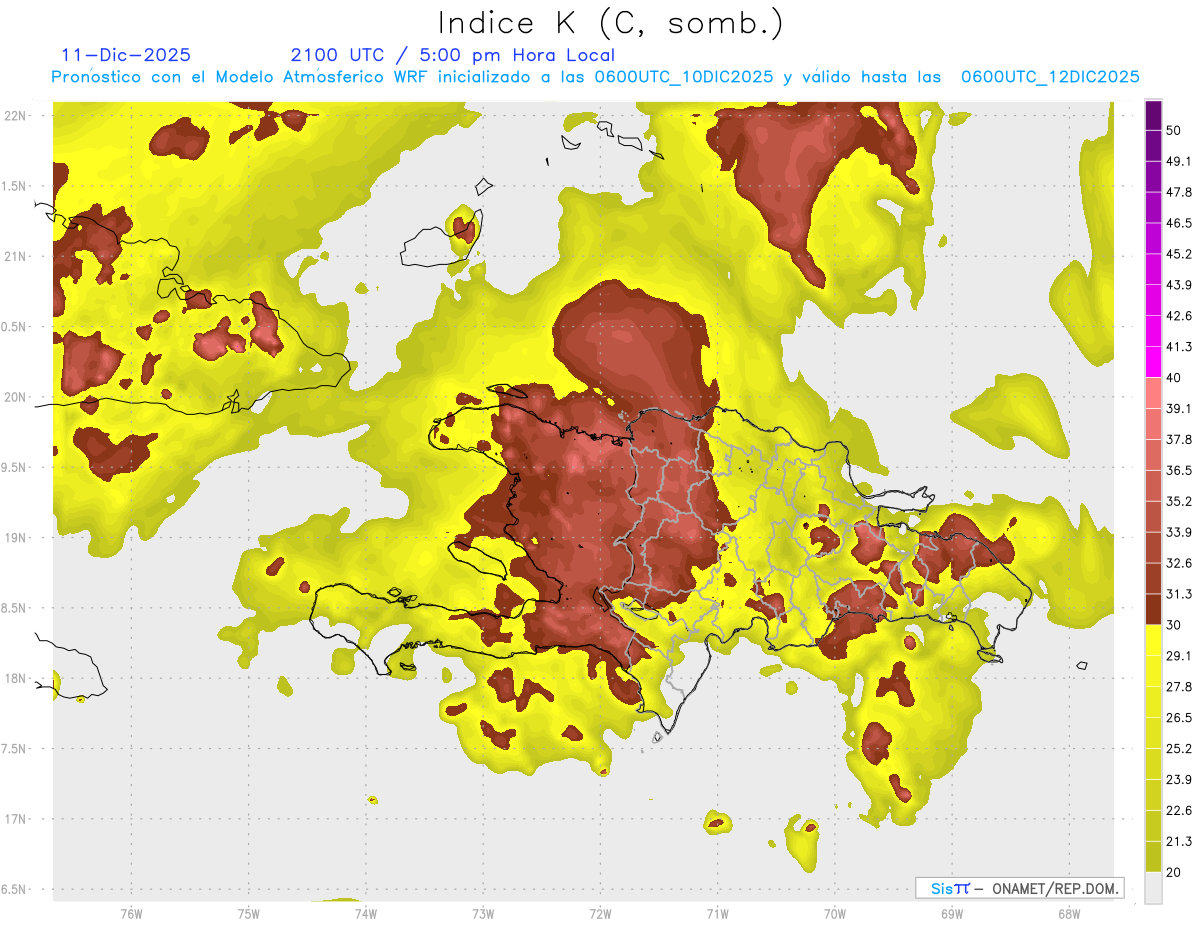The height and width of the screenshot is (927, 1200).
Task: Click the '23.9' colorbar label
Action: click(1179, 780)
